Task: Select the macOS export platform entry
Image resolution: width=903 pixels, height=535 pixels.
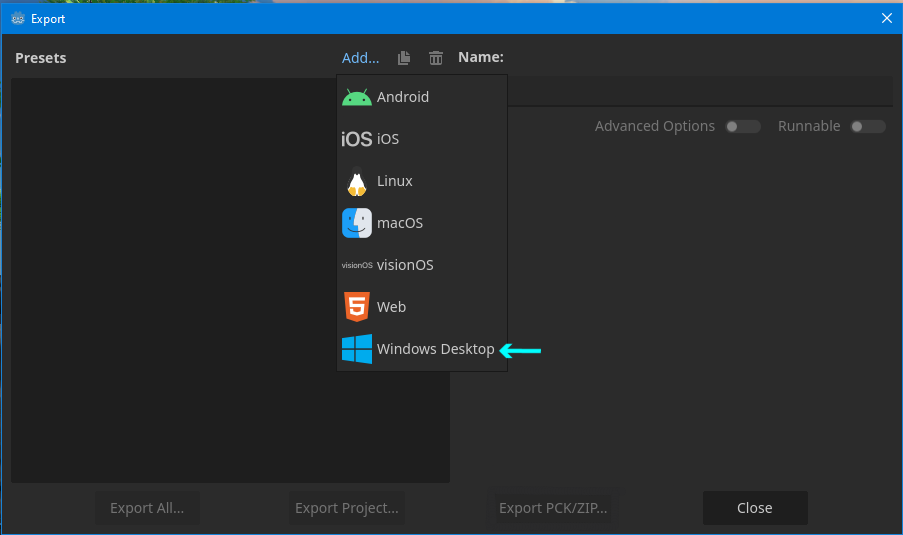Action: click(x=422, y=223)
